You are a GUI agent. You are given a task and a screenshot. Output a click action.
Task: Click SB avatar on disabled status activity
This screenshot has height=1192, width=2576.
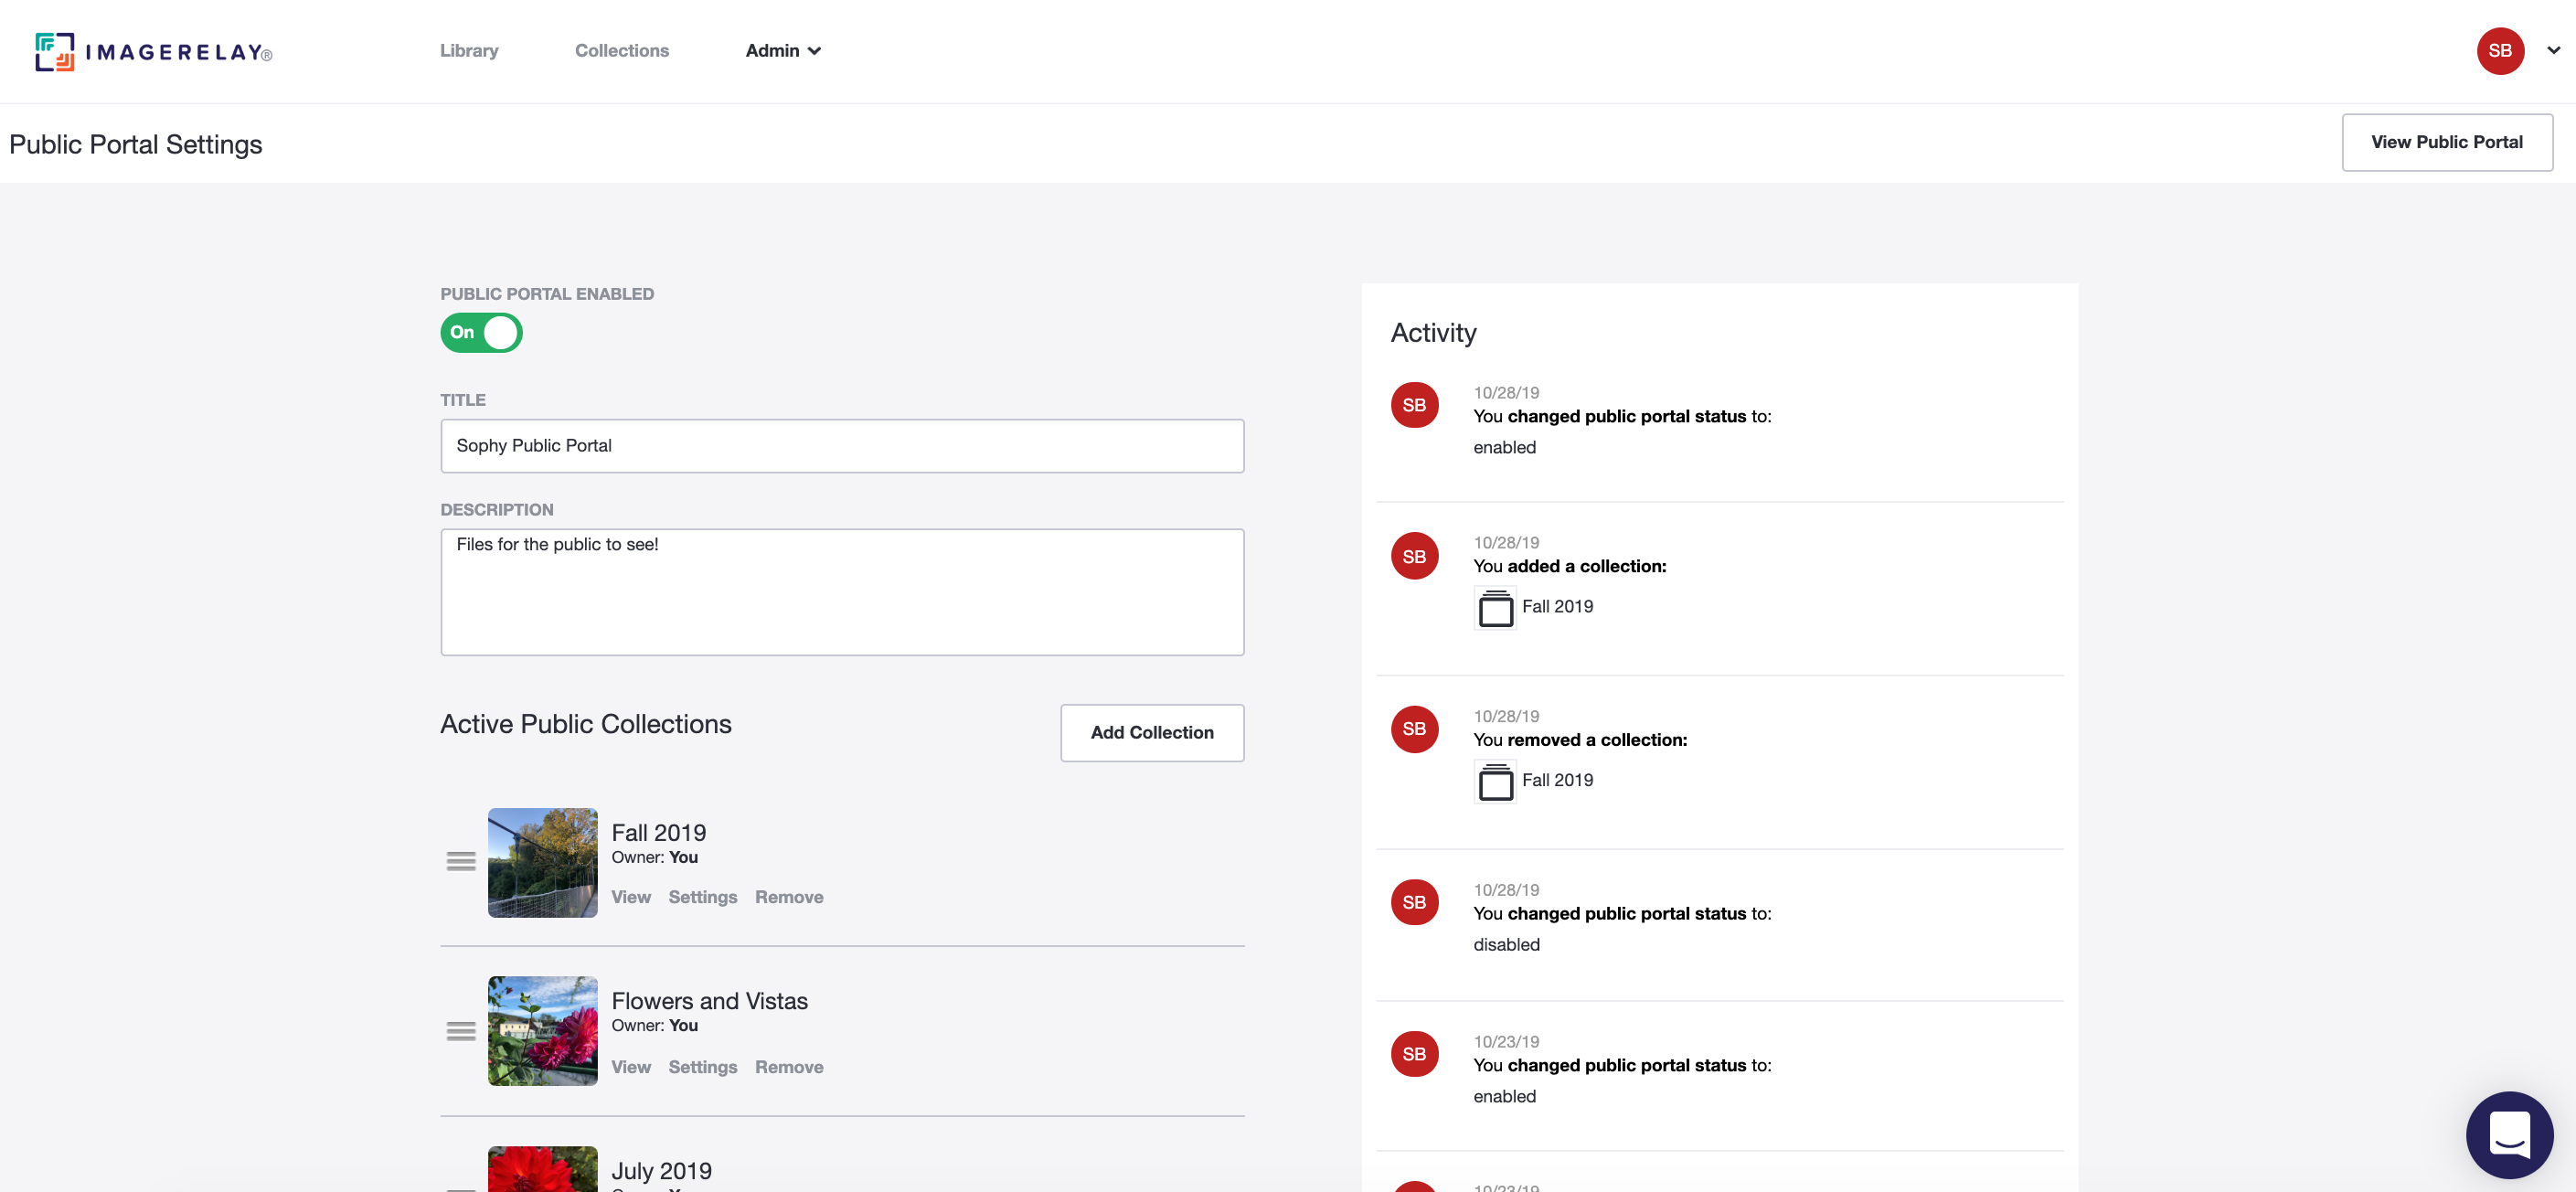coord(1414,902)
